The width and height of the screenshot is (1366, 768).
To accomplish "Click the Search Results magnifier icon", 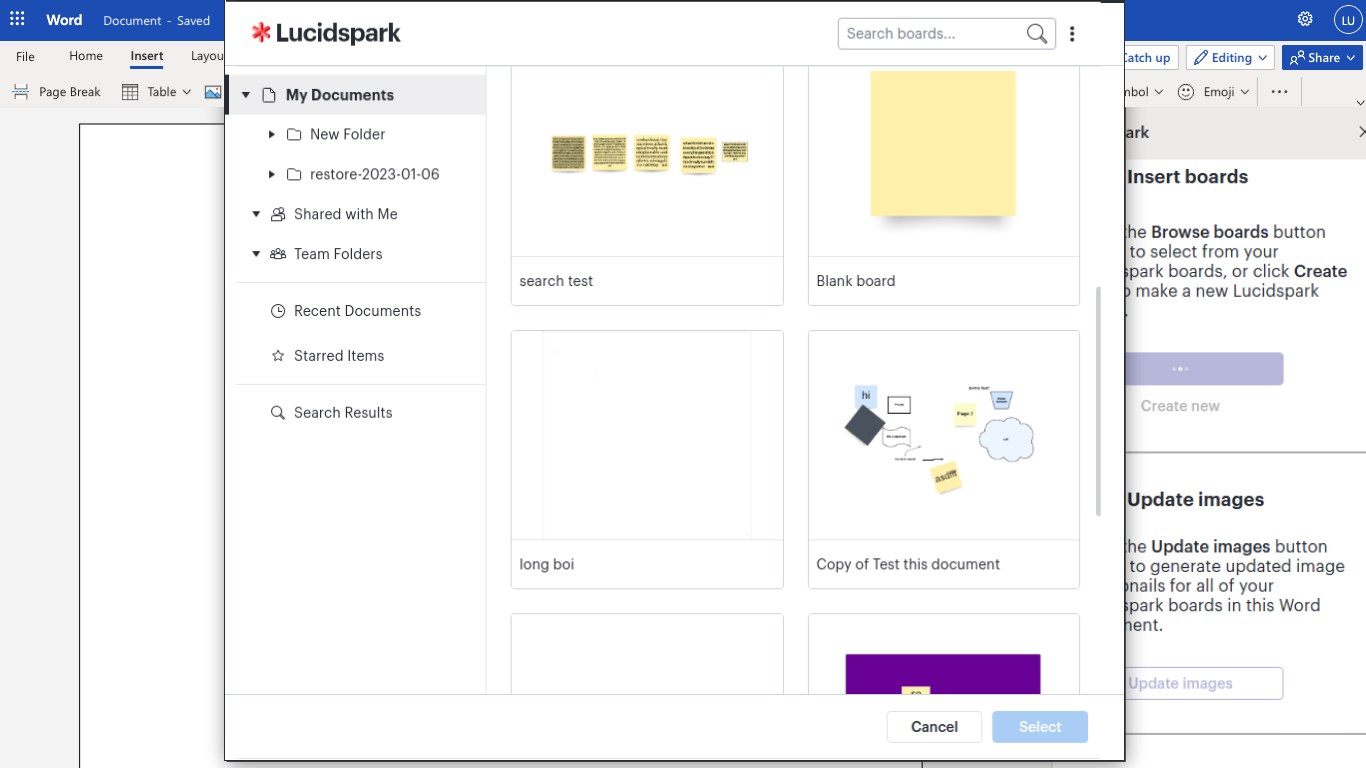I will (278, 413).
